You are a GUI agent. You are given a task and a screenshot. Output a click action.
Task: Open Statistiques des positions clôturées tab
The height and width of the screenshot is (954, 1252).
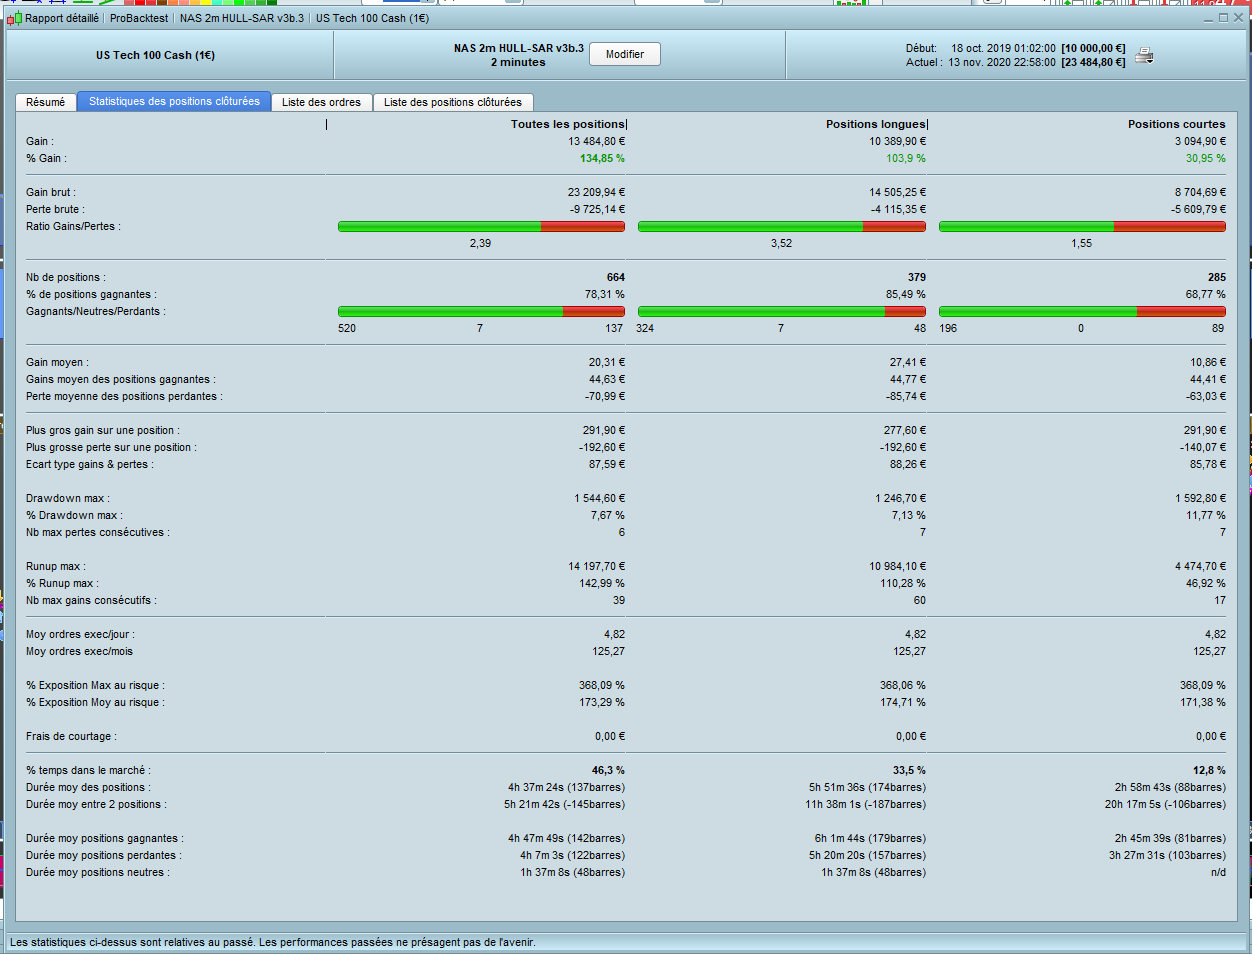coord(174,101)
